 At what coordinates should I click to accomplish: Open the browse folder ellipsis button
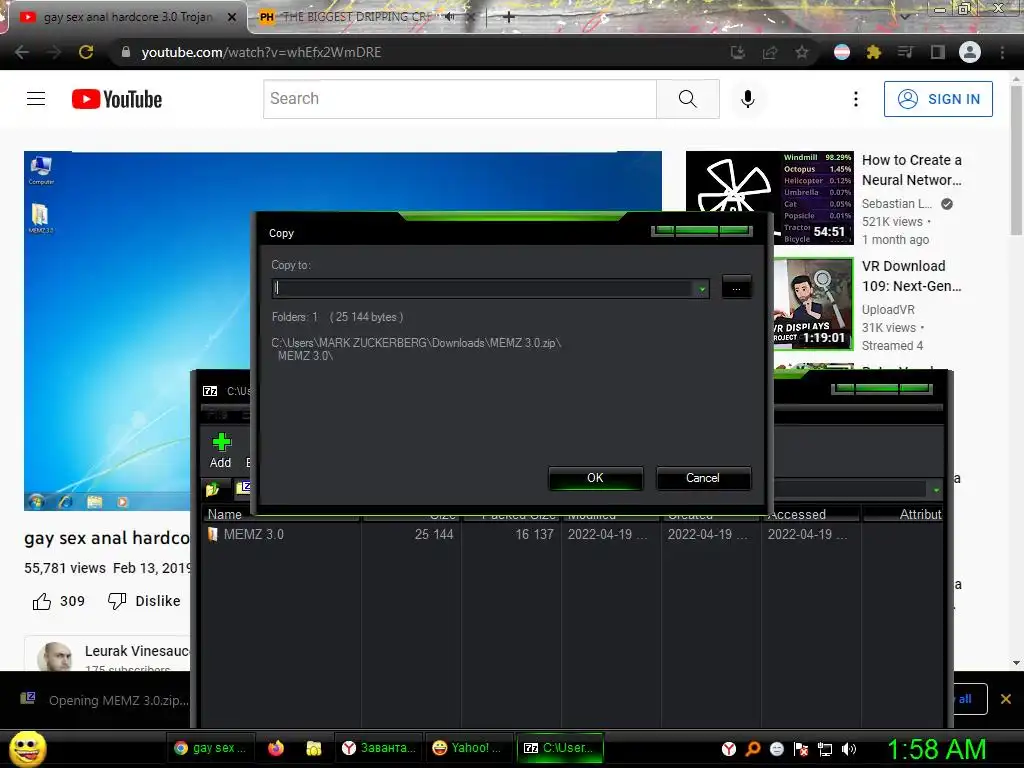point(737,287)
